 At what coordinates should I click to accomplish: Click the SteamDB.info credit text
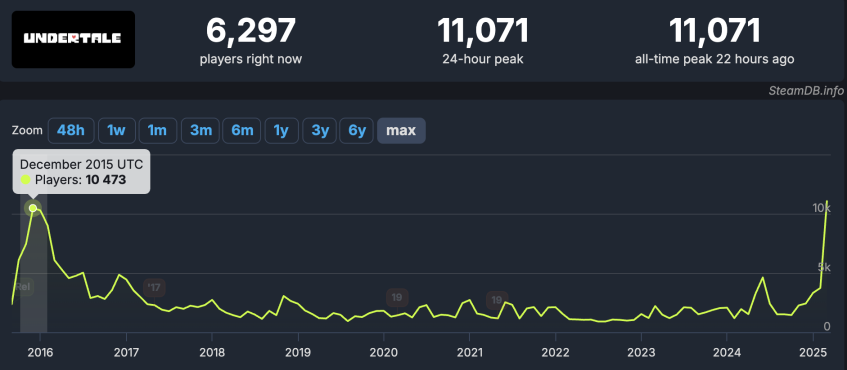pyautogui.click(x=805, y=91)
